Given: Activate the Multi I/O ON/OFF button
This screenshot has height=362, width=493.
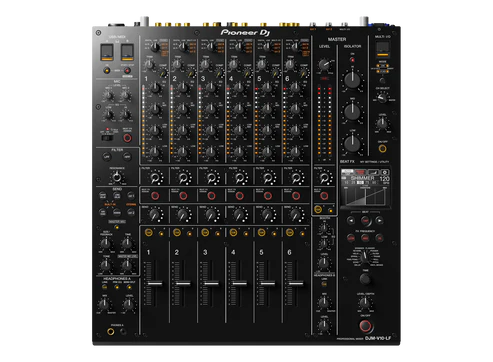Looking at the screenshot, I should [x=383, y=149].
